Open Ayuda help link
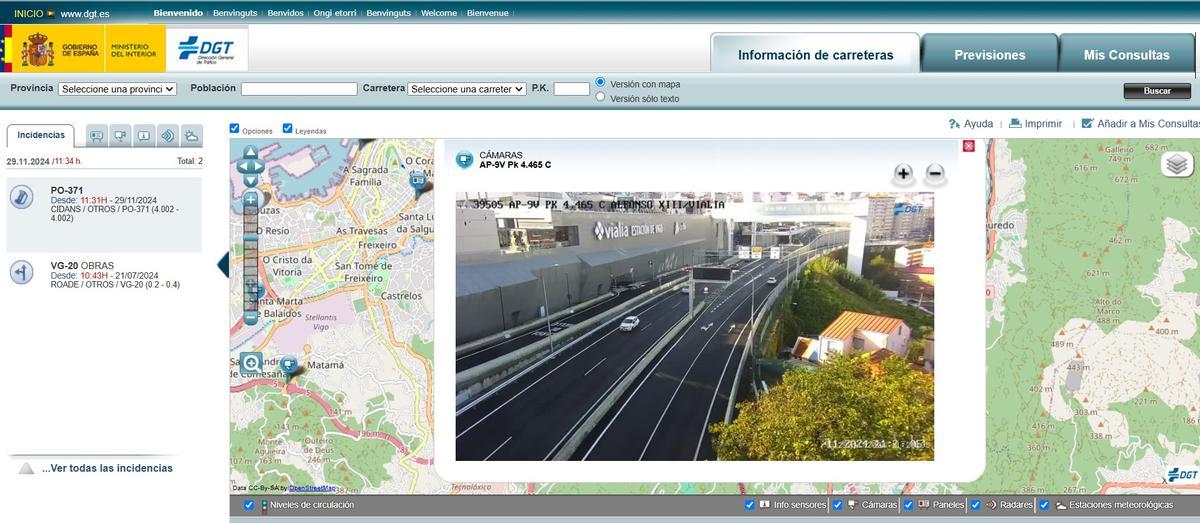Viewport: 1200px width, 523px height. pos(970,124)
